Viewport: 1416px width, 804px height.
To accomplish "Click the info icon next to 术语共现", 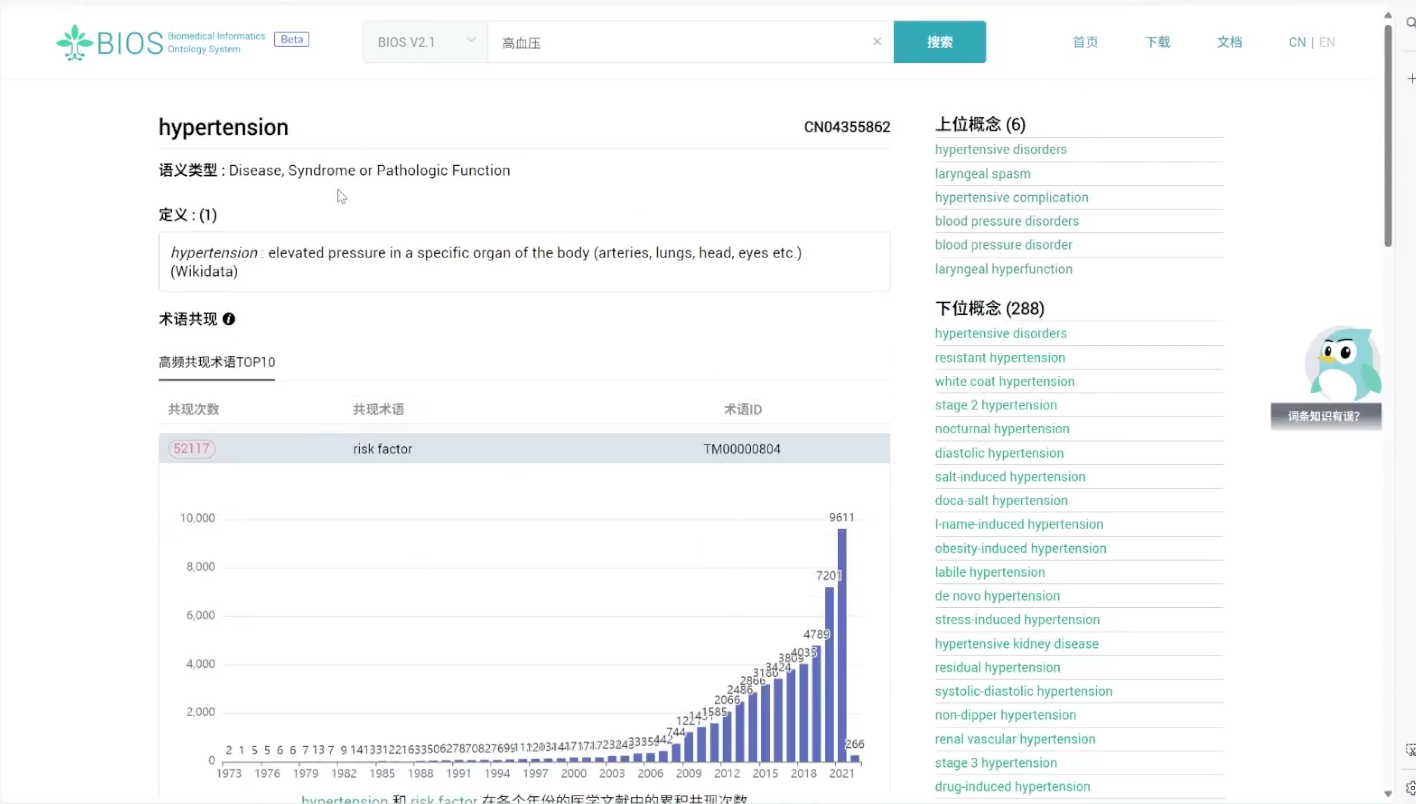I will tap(229, 319).
